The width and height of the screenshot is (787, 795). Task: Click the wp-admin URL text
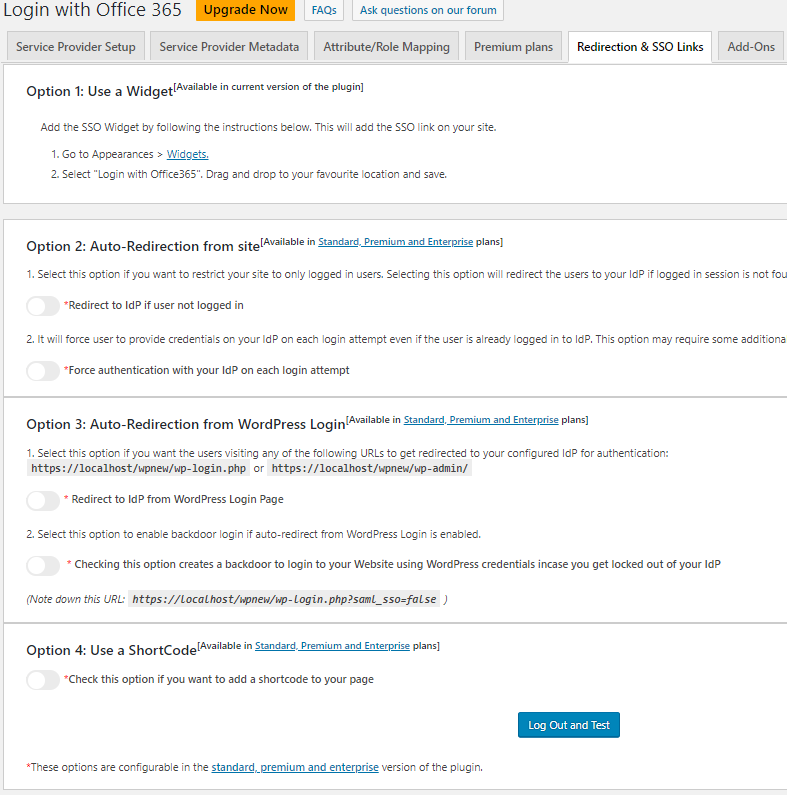tap(370, 468)
